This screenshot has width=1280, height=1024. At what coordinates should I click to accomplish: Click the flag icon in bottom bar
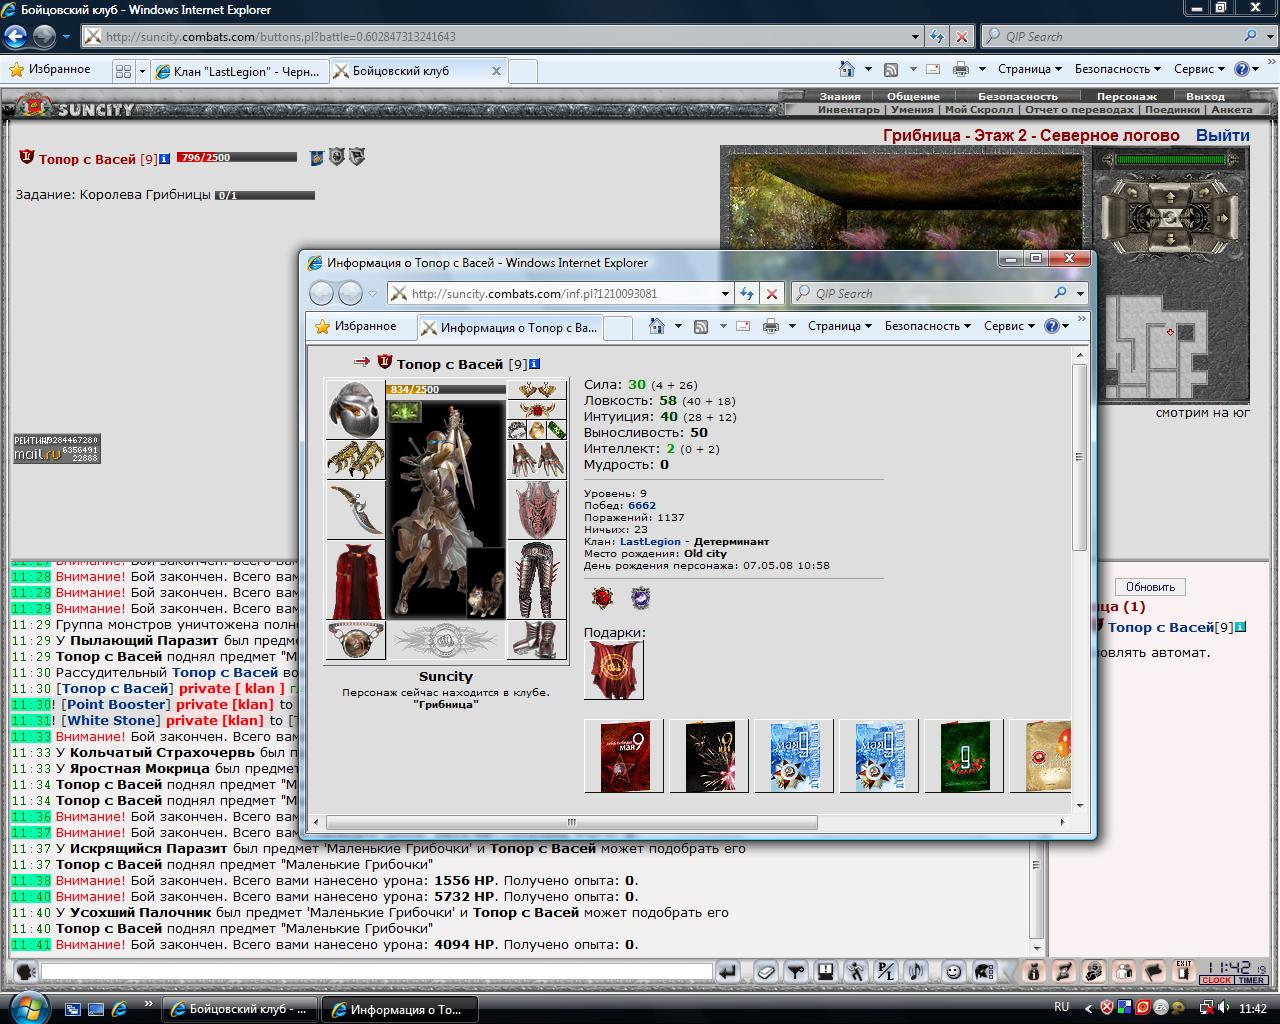1153,972
